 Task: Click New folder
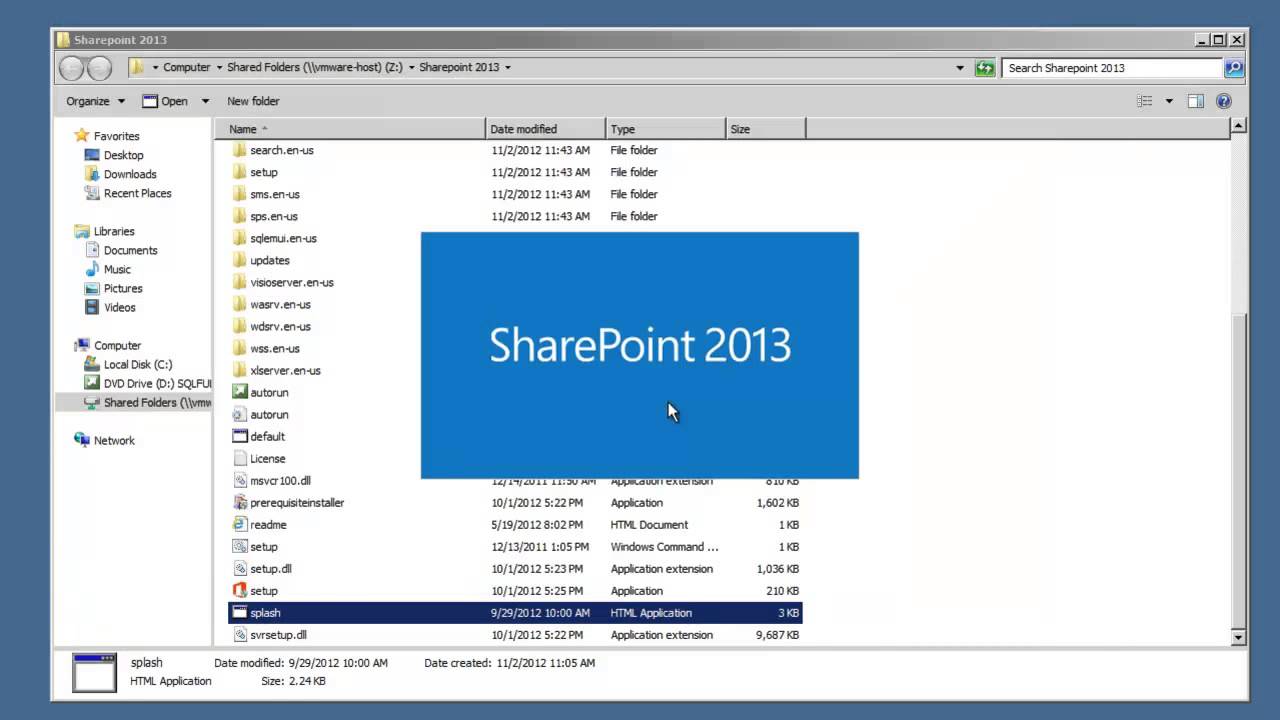click(x=253, y=101)
